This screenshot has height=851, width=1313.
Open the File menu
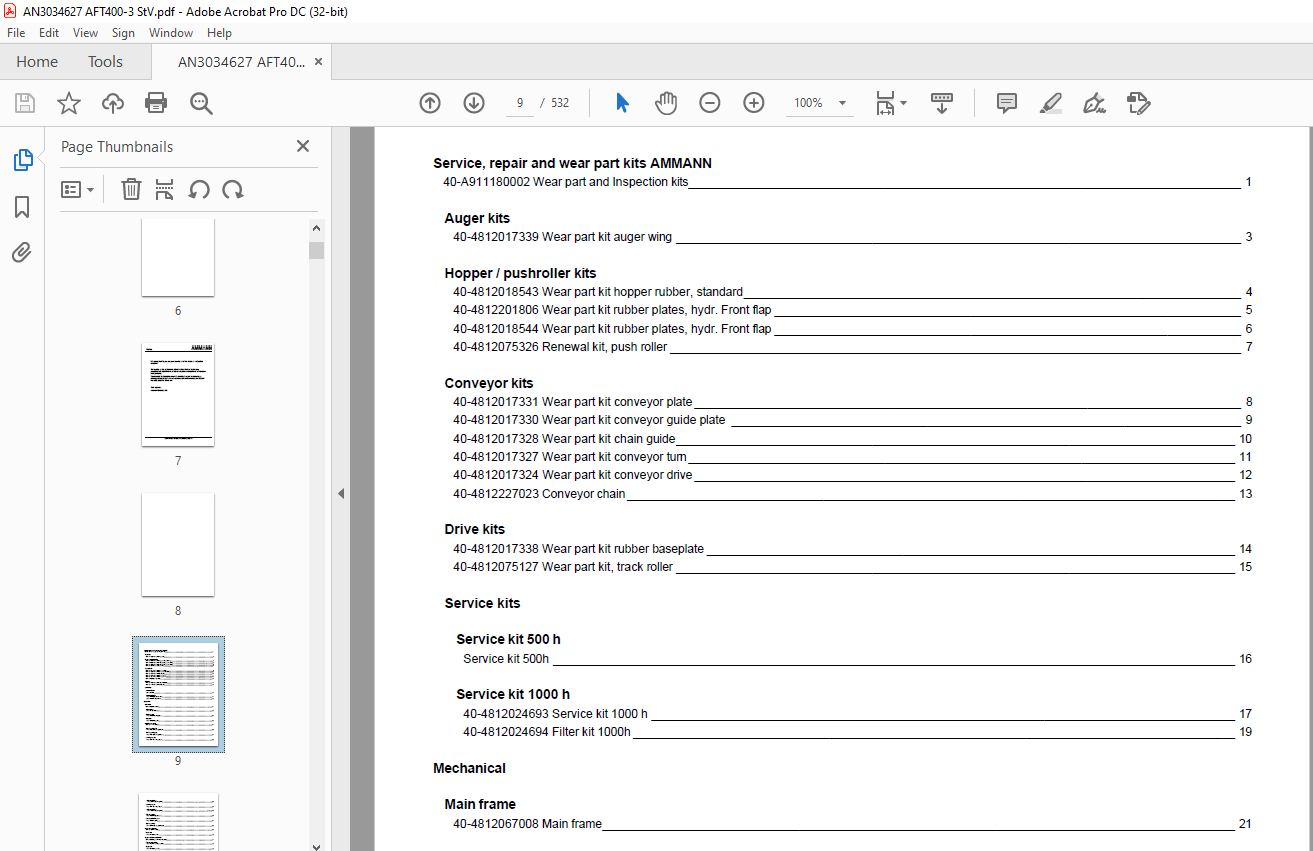(x=16, y=33)
